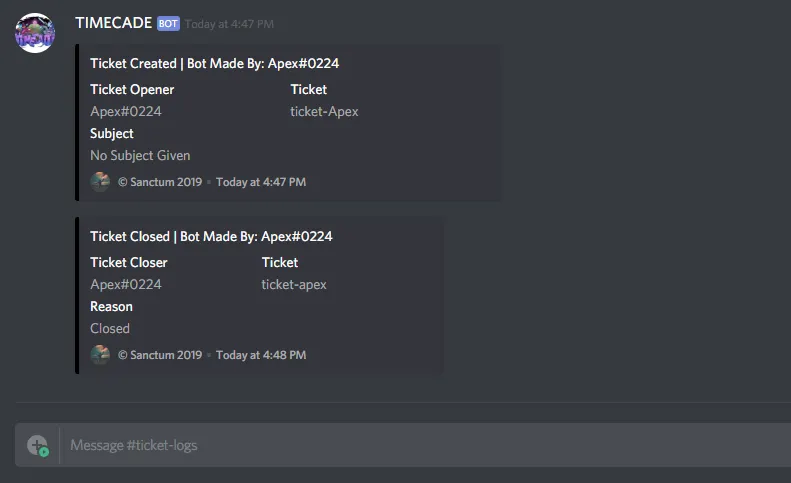Click the TIMECADE bot avatar
791x483 pixels.
[35, 33]
